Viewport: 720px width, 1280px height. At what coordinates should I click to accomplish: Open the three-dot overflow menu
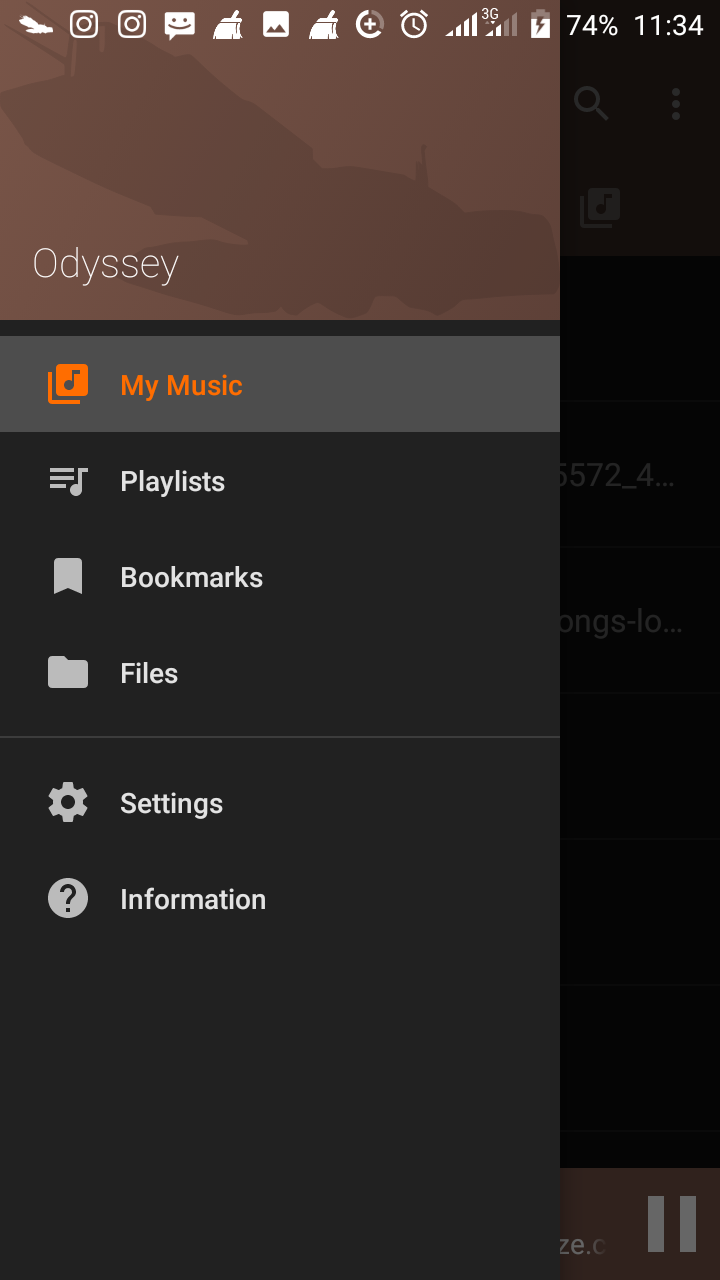coord(676,103)
